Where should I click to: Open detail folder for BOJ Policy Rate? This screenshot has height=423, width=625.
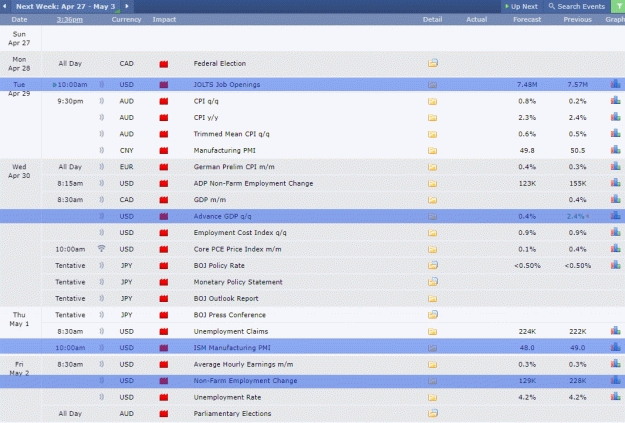pyautogui.click(x=433, y=265)
